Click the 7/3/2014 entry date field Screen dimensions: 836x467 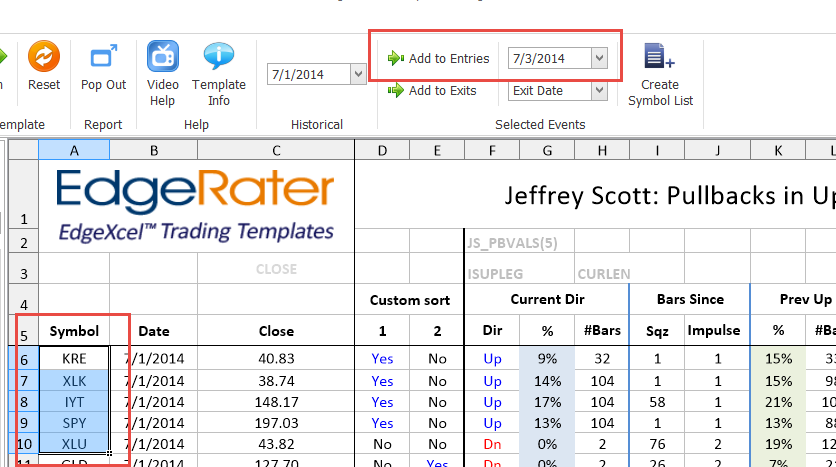point(550,58)
